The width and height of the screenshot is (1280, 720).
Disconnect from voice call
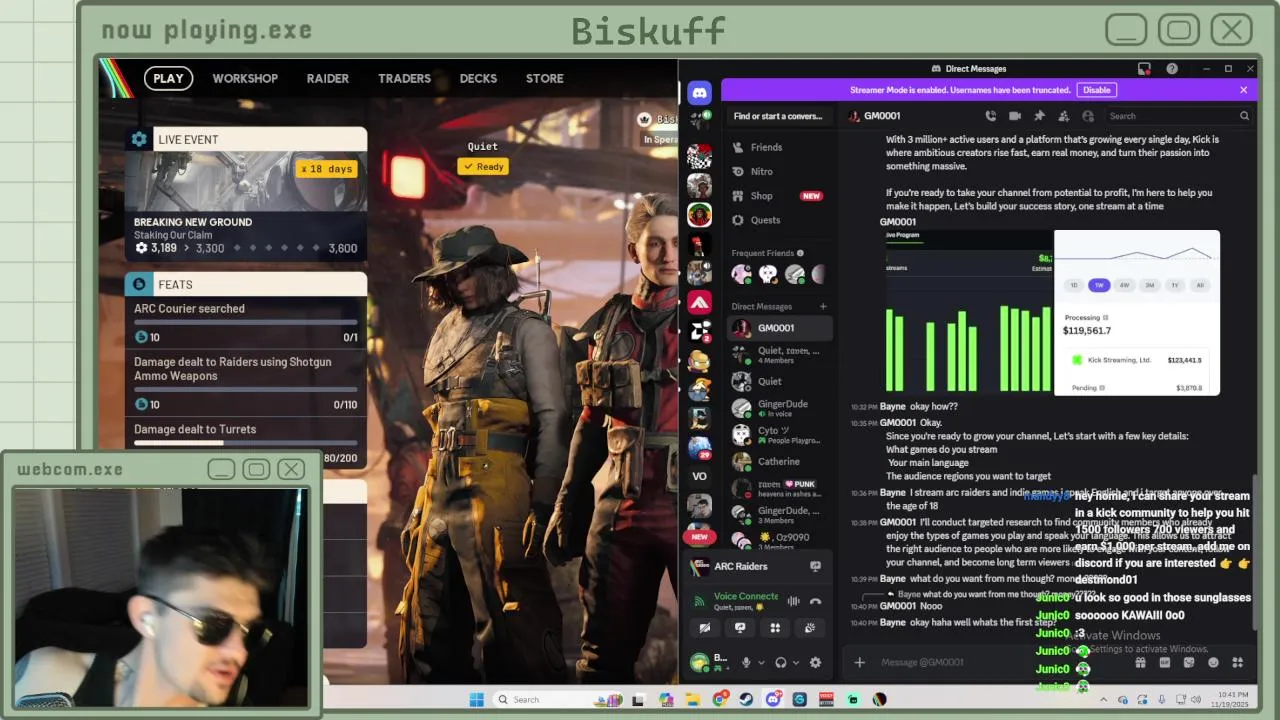tap(815, 601)
